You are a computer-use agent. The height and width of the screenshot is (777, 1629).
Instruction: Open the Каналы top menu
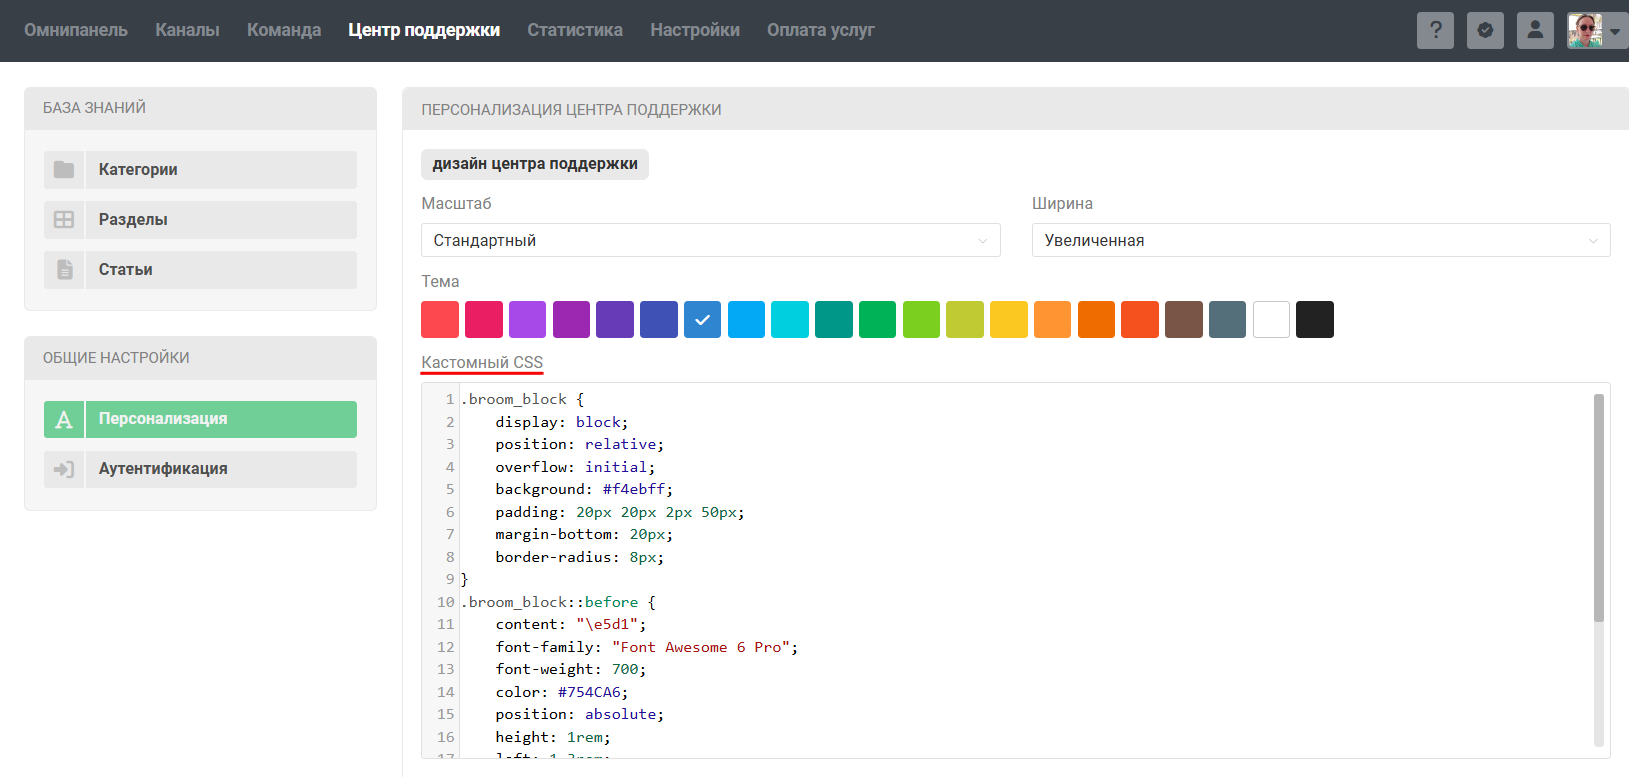pyautogui.click(x=187, y=30)
